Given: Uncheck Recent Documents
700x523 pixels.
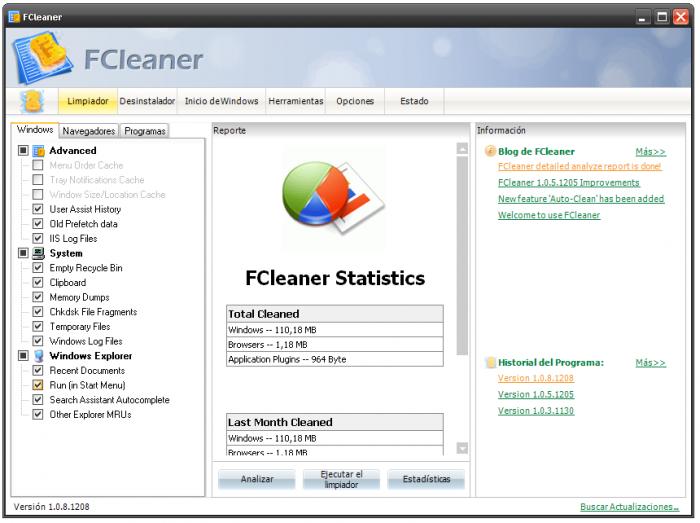Looking at the screenshot, I should 38,370.
